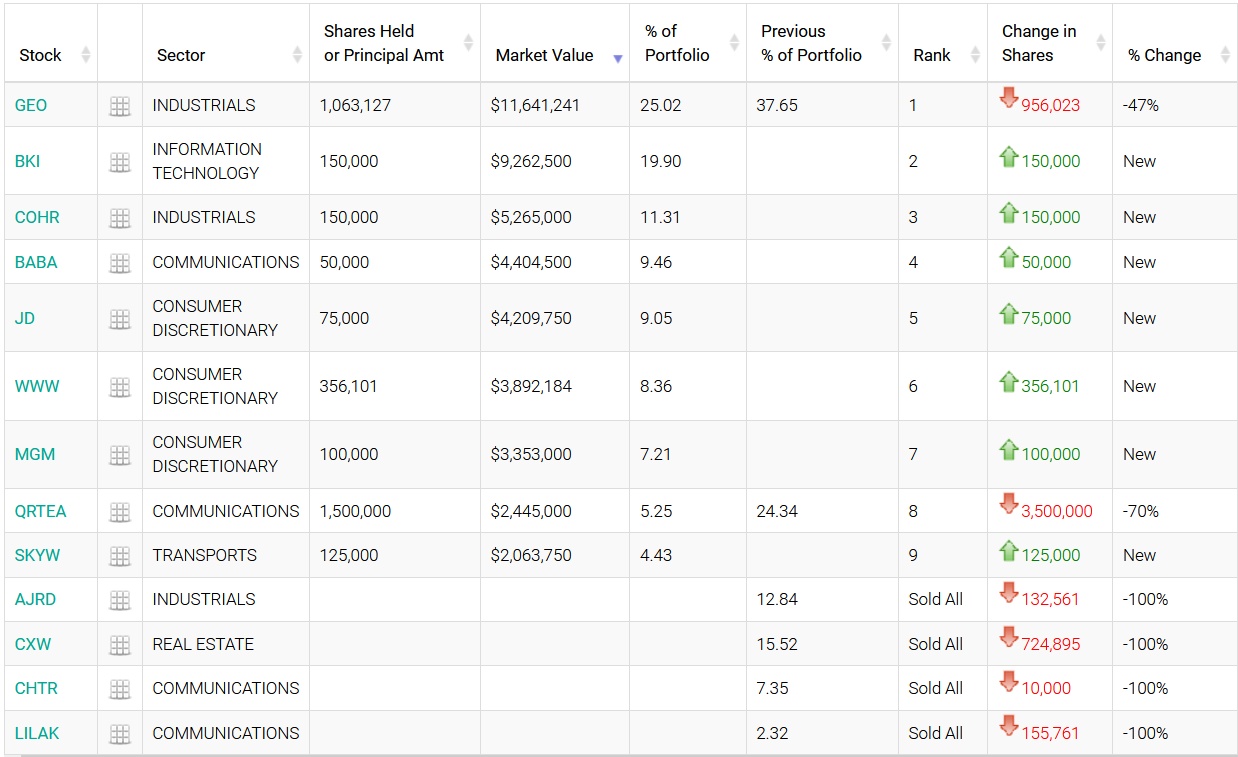This screenshot has width=1238, height=757.
Task: Click the grid icon in GEO row
Action: [x=120, y=106]
